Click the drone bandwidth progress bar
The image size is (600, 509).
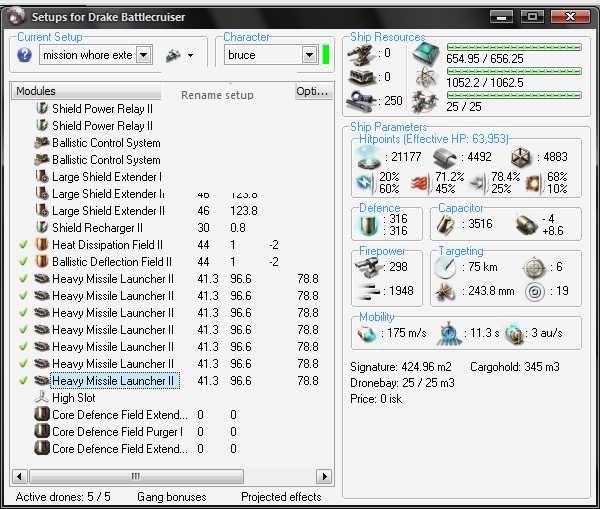(514, 95)
